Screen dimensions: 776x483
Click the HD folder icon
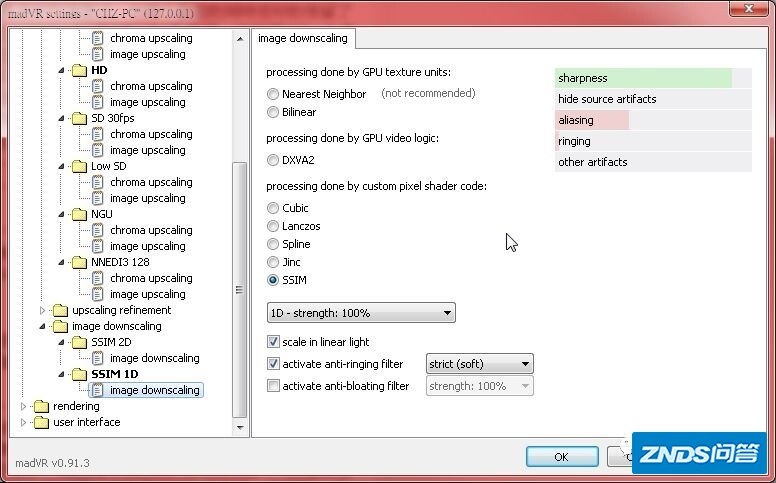pyautogui.click(x=80, y=70)
